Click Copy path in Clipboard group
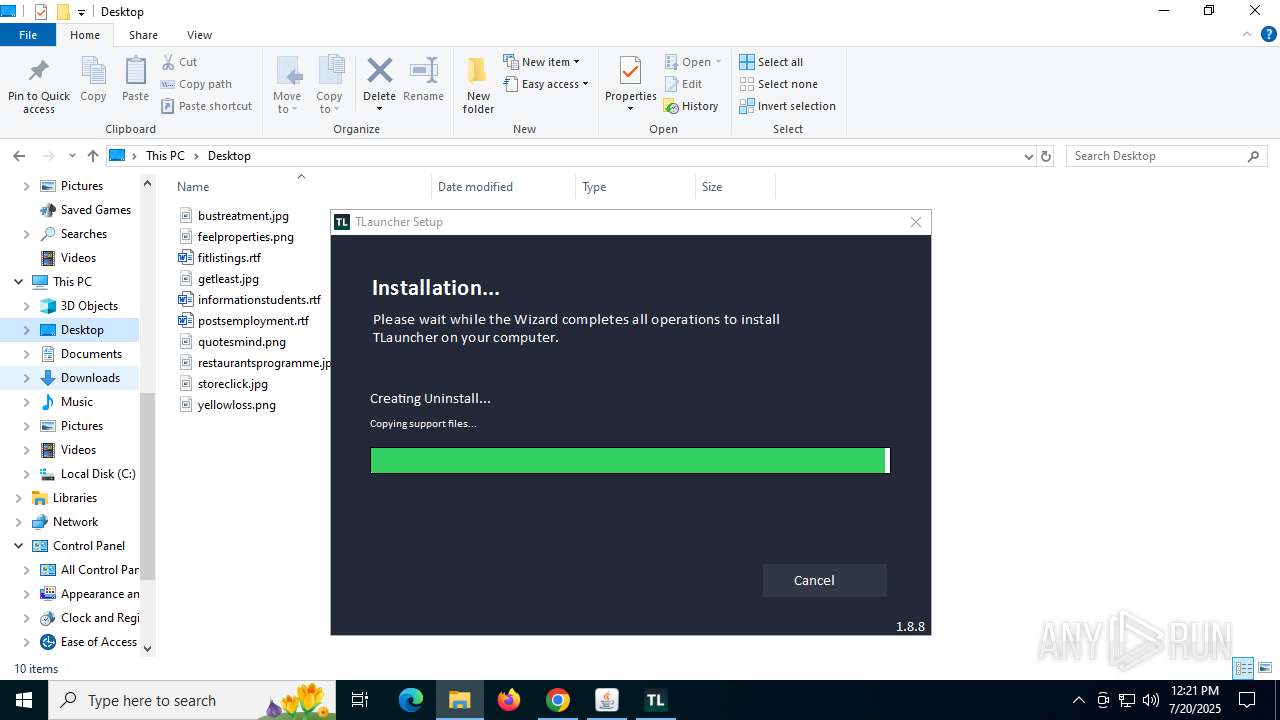 point(196,84)
